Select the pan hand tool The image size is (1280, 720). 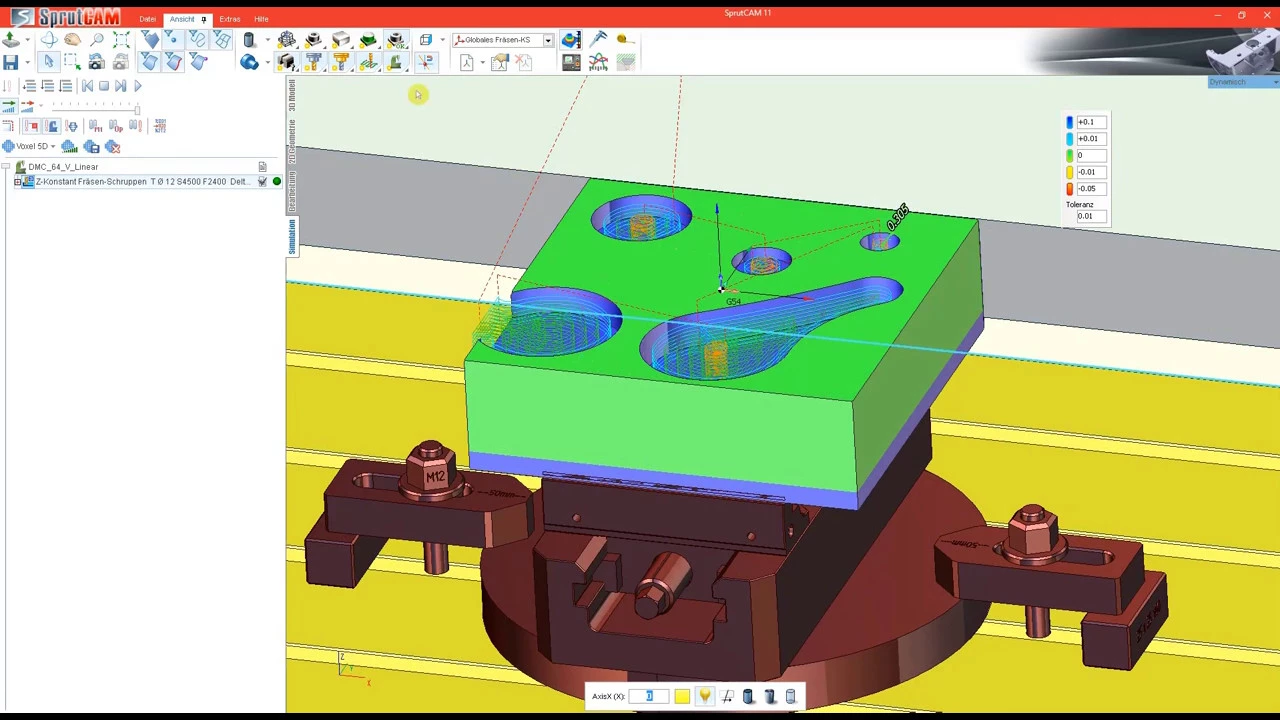point(72,39)
